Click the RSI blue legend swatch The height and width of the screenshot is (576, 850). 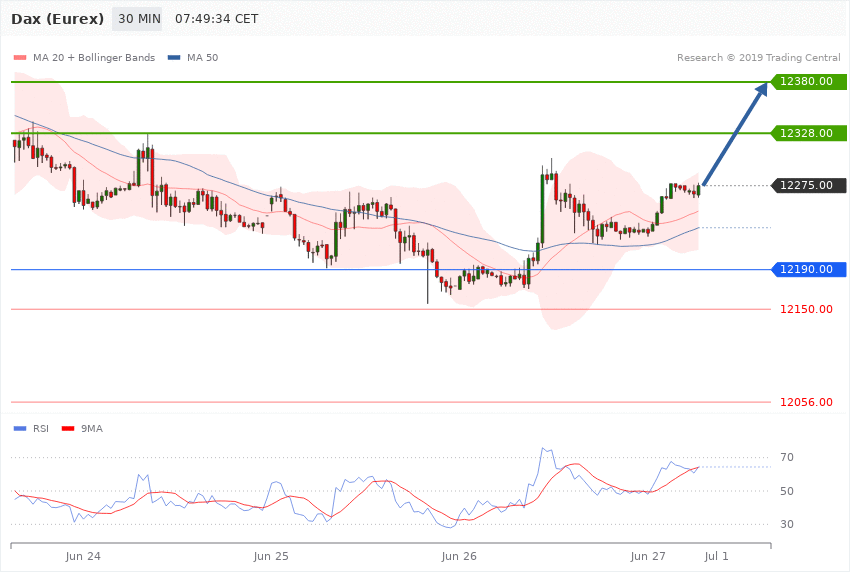[x=20, y=429]
